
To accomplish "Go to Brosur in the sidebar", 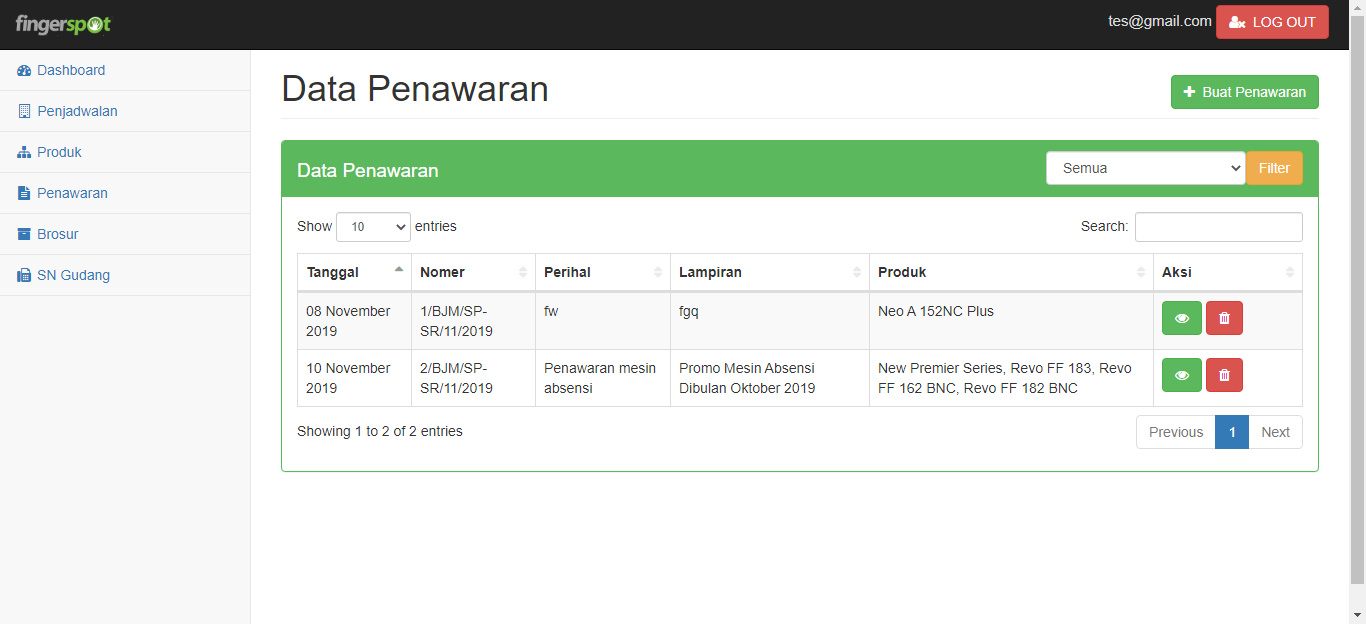I will click(x=57, y=235).
